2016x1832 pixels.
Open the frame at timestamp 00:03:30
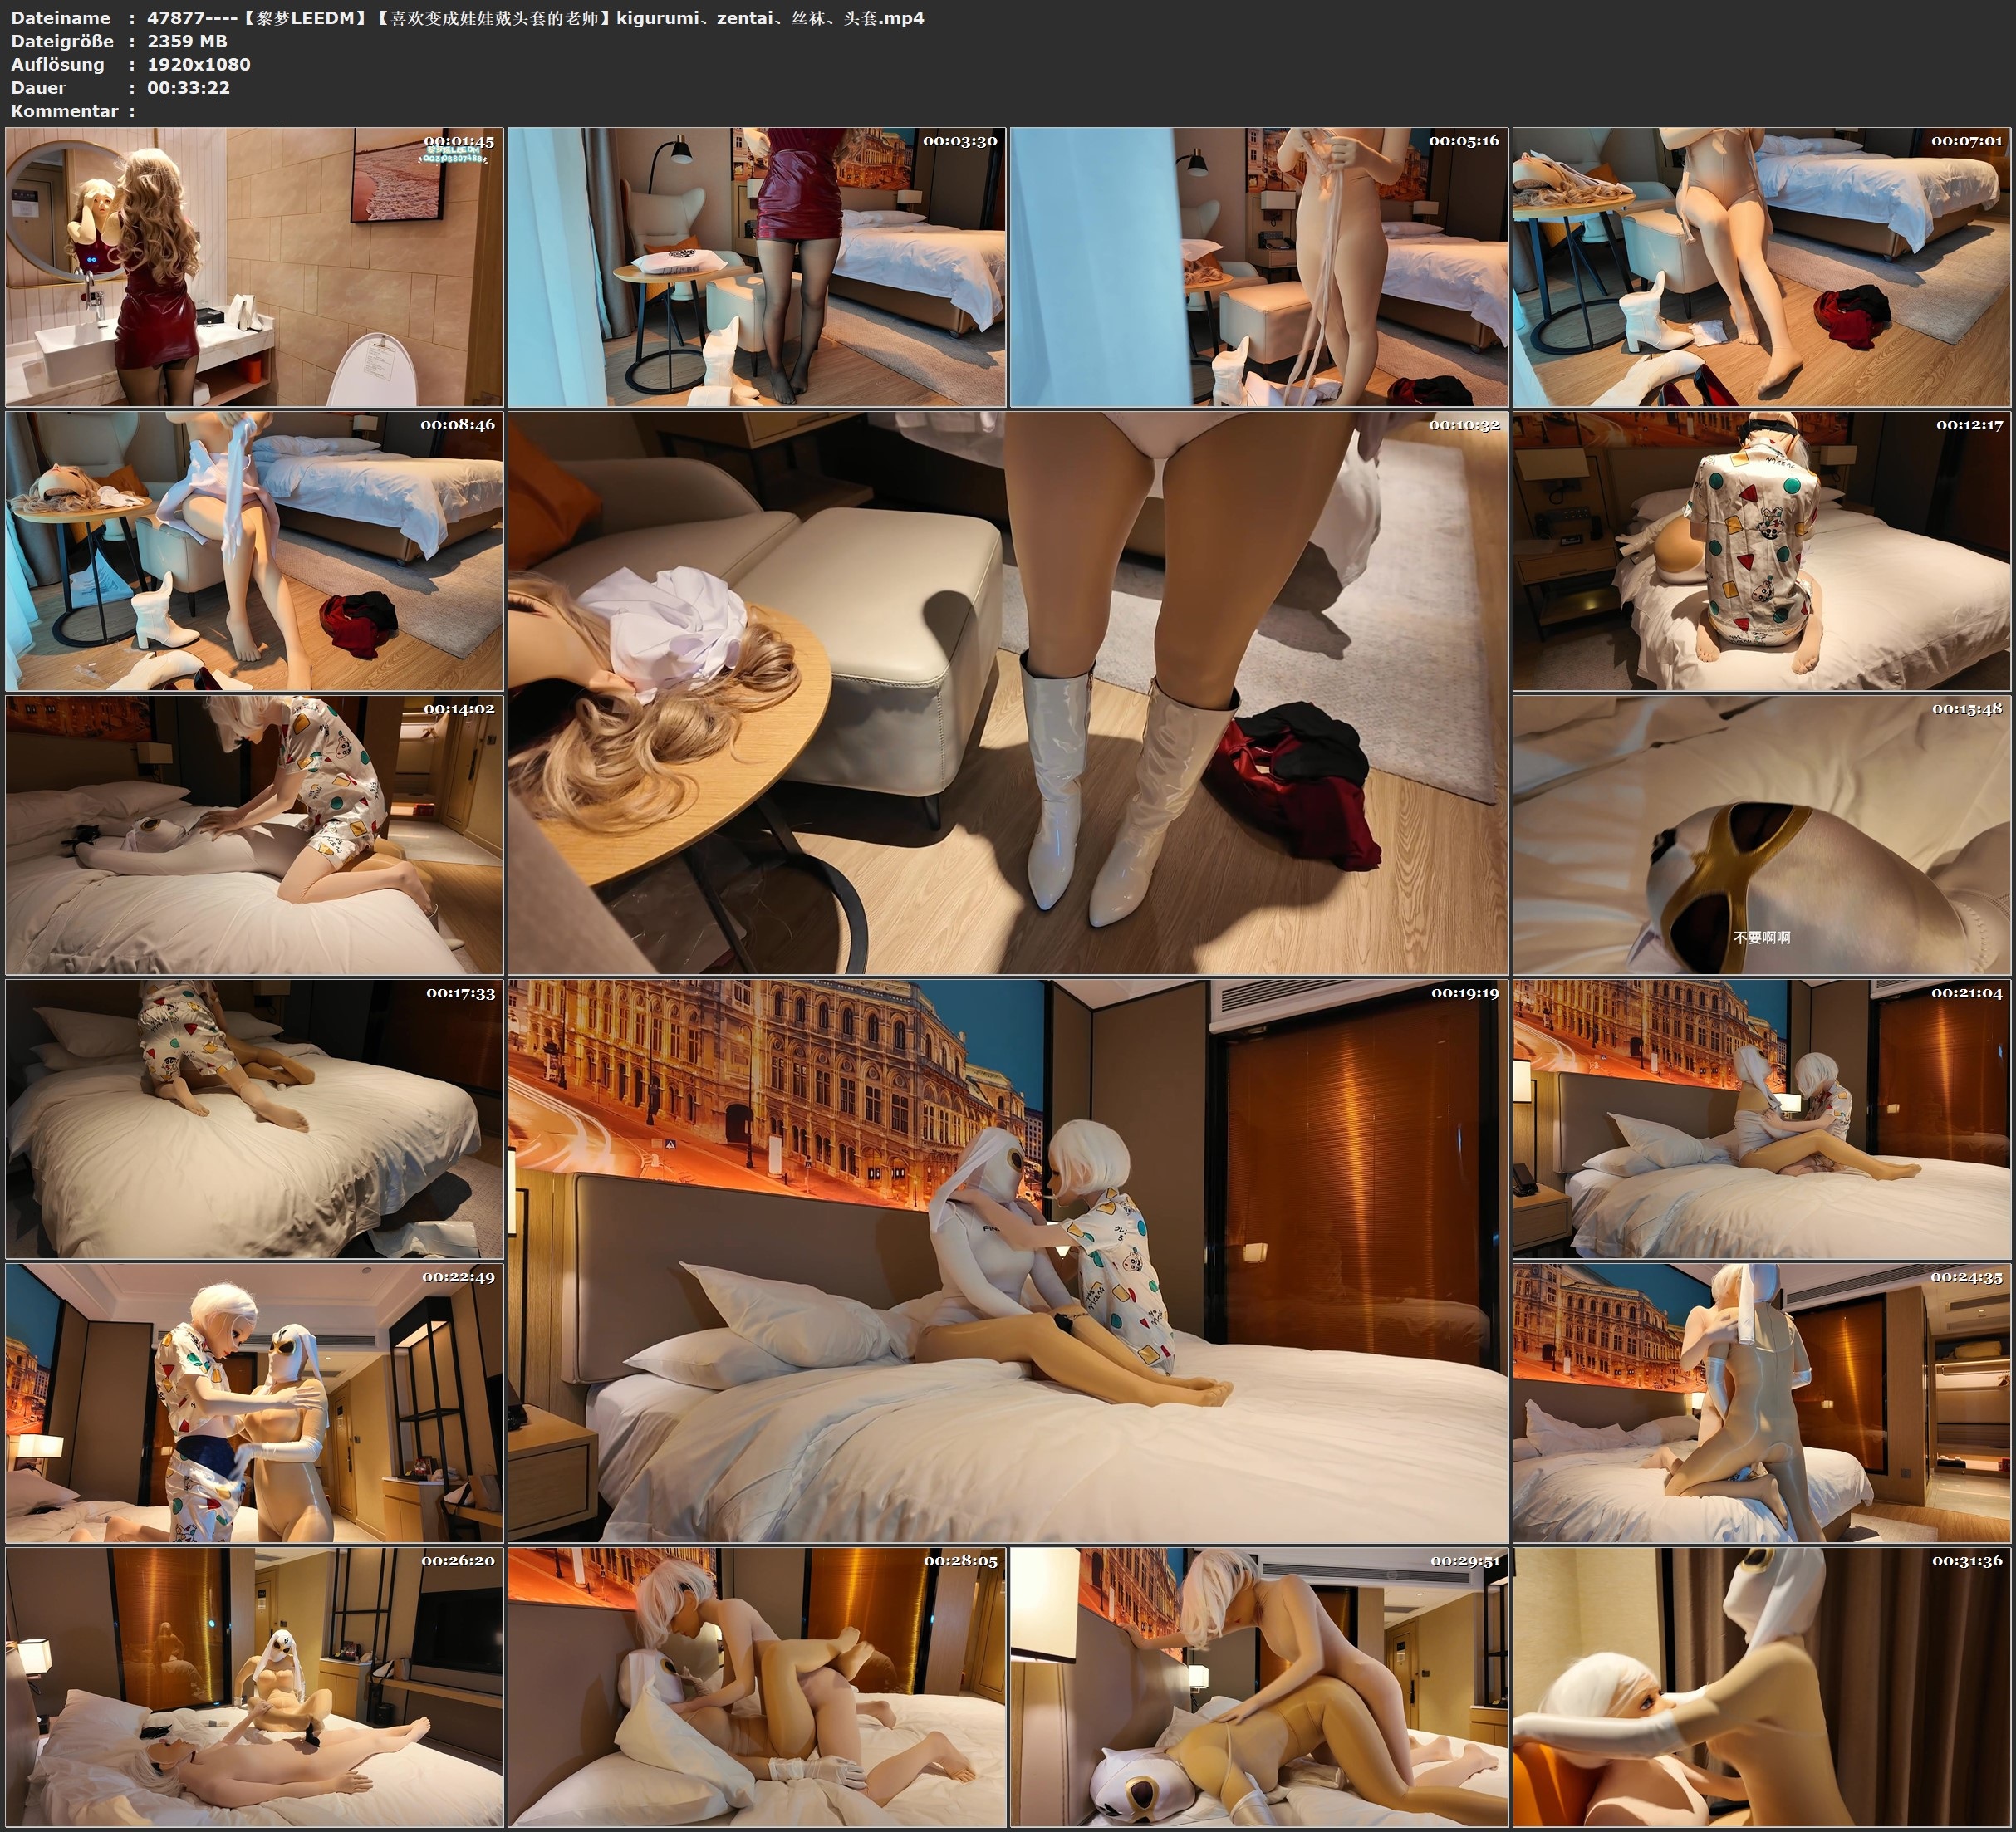(x=756, y=267)
